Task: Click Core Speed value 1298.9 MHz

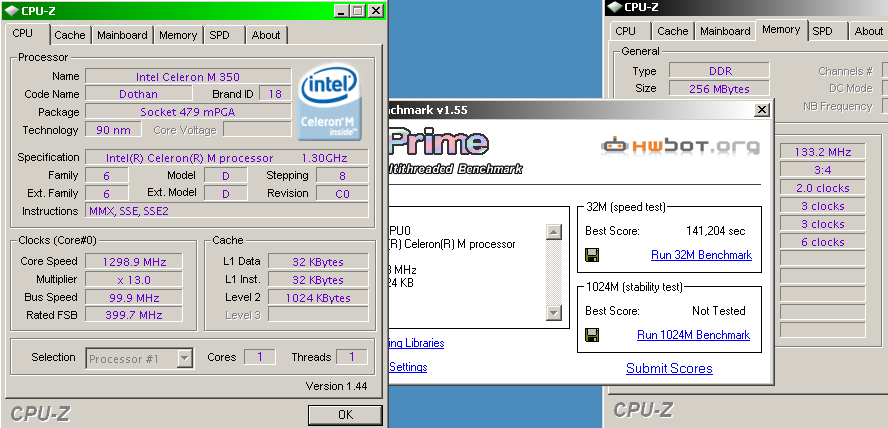Action: [x=134, y=262]
